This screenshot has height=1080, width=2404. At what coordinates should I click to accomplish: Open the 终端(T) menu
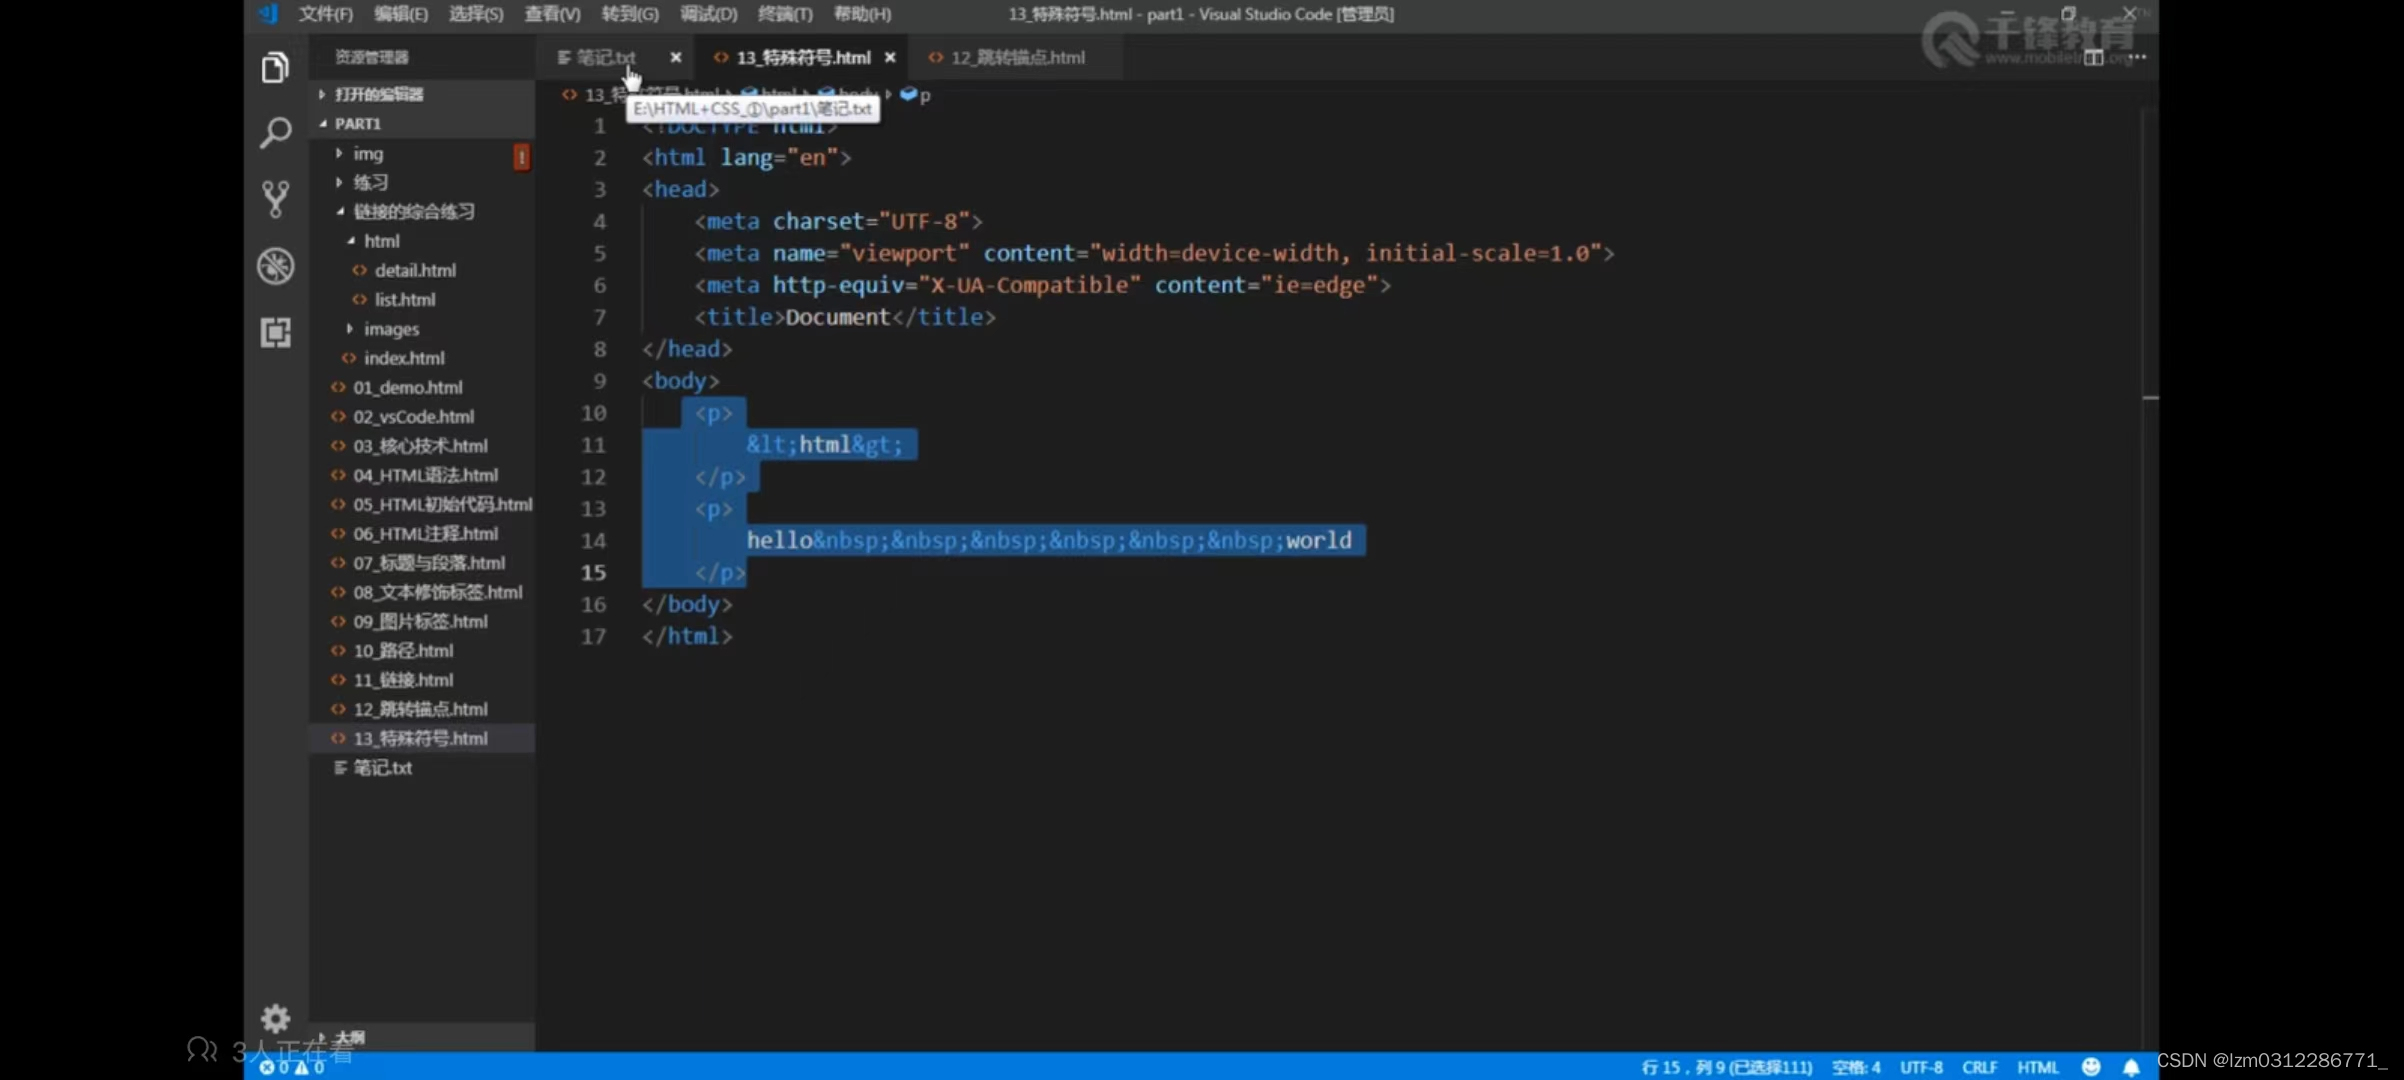point(785,14)
